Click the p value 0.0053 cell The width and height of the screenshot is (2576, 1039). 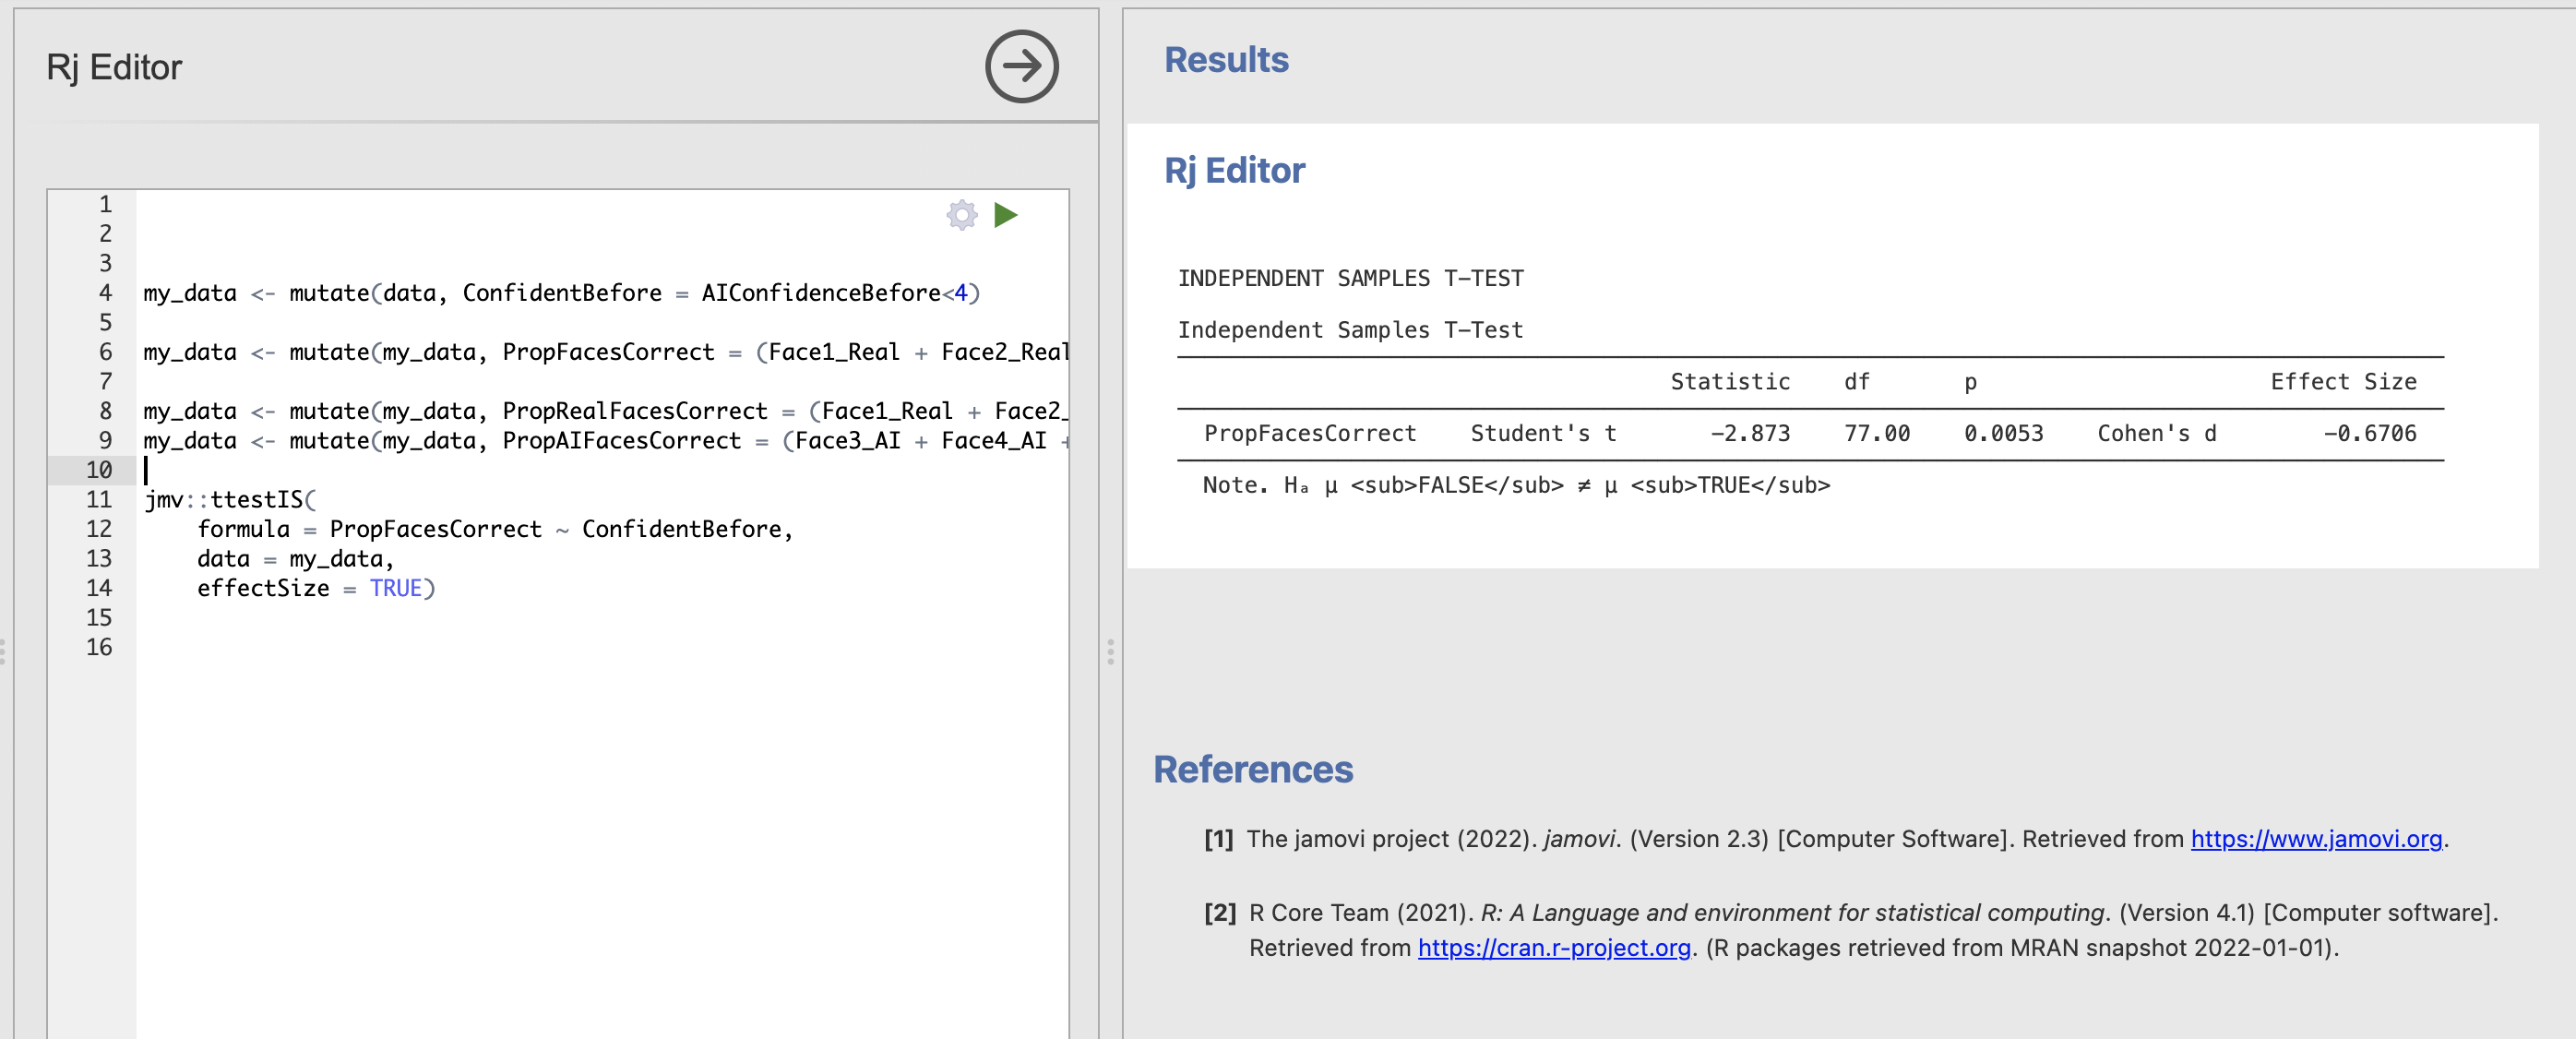click(x=2003, y=433)
